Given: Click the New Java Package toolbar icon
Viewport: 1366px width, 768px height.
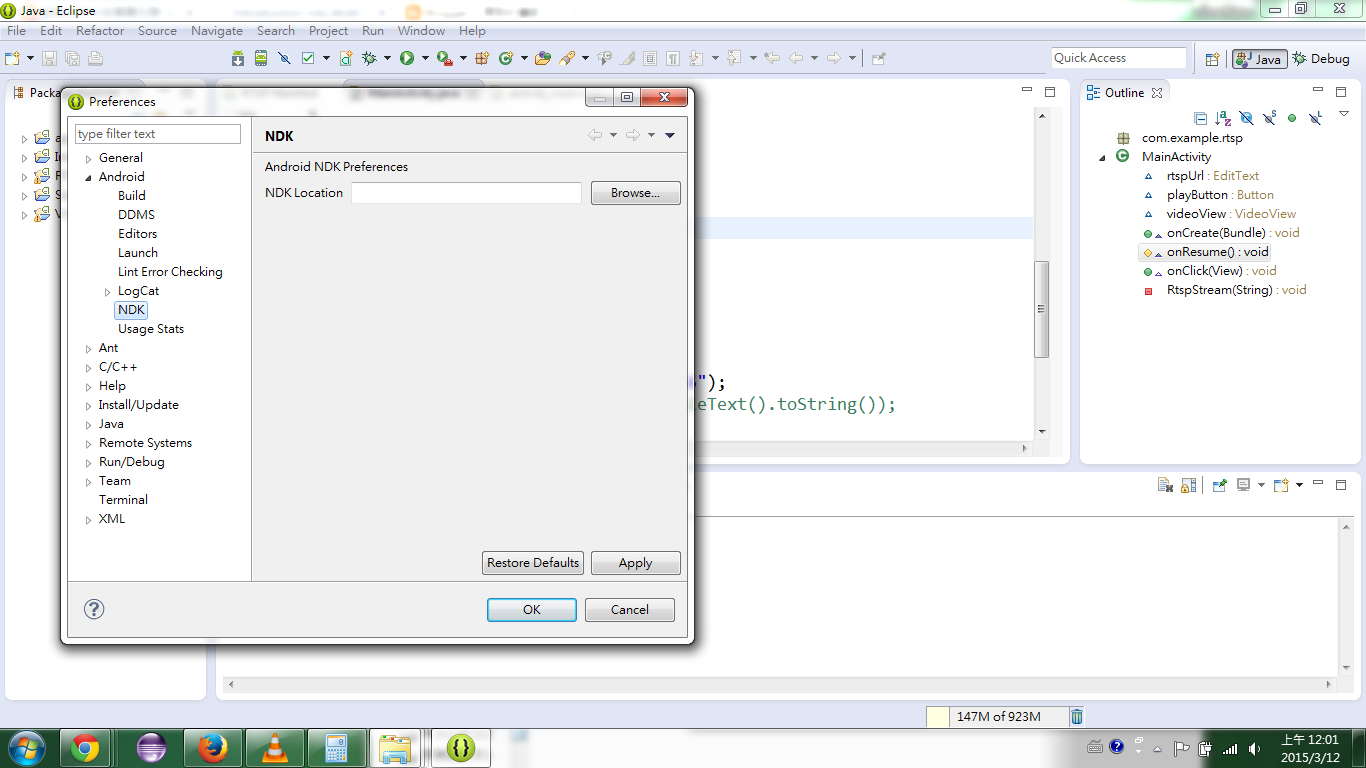Looking at the screenshot, I should click(x=482, y=59).
